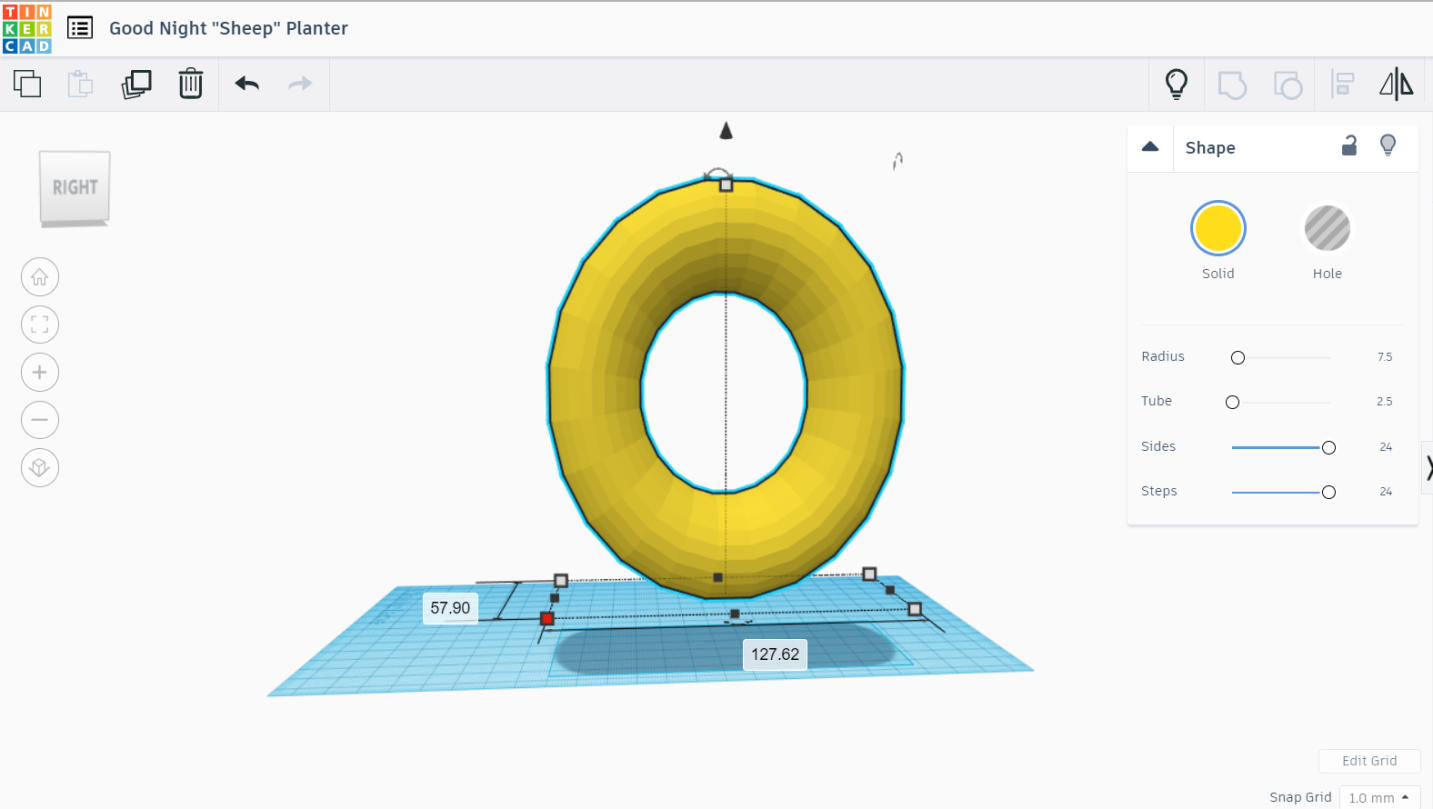Redo the last undone action
This screenshot has height=809, width=1433.
[300, 83]
